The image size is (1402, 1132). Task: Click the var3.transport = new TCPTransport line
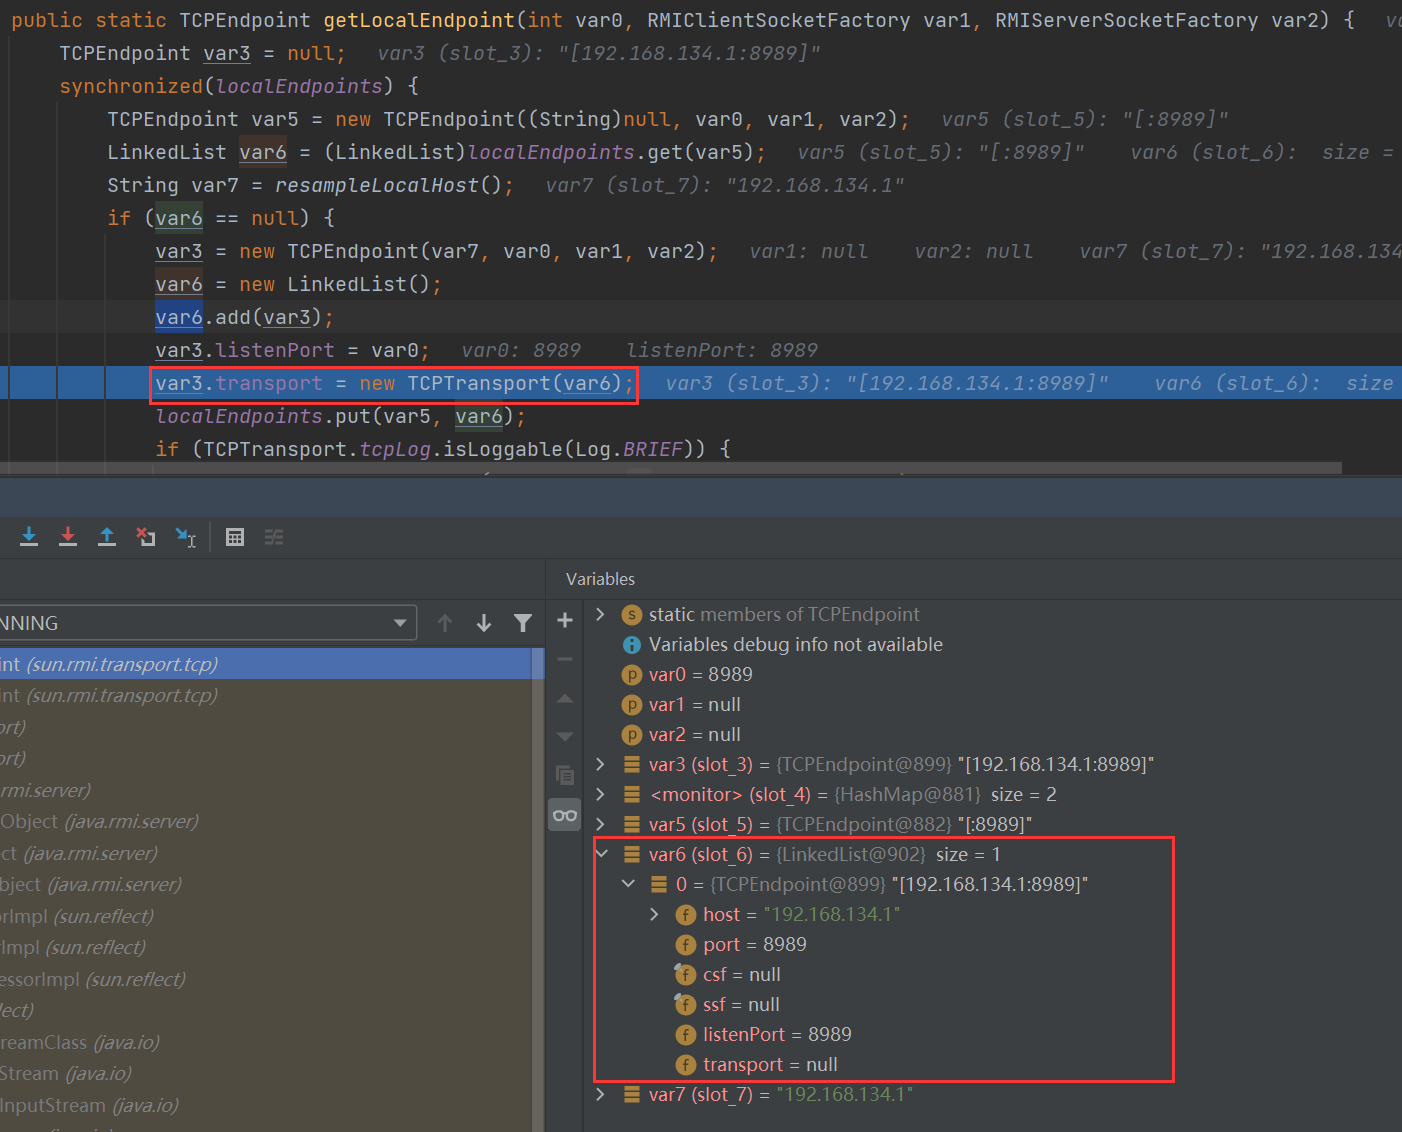click(x=394, y=384)
